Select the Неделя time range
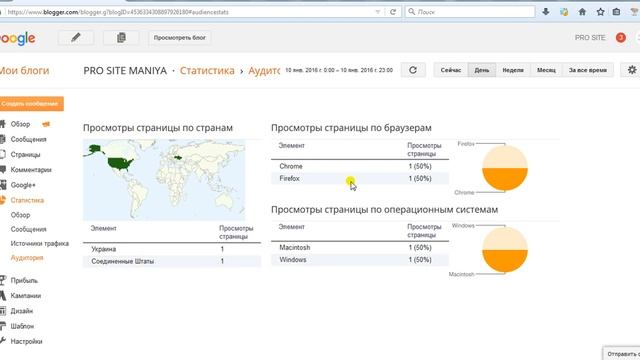Screen dimensions: 640x360 (513, 70)
